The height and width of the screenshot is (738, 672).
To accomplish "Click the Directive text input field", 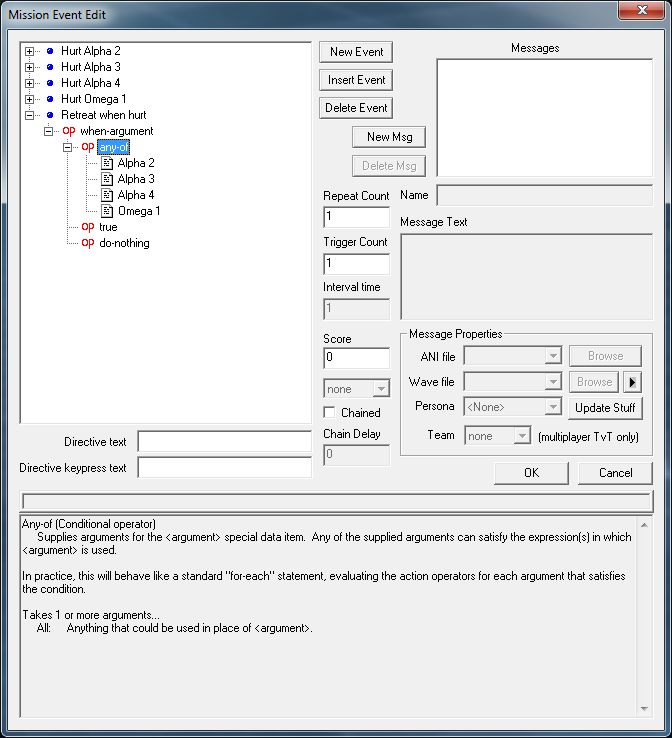I will point(224,442).
